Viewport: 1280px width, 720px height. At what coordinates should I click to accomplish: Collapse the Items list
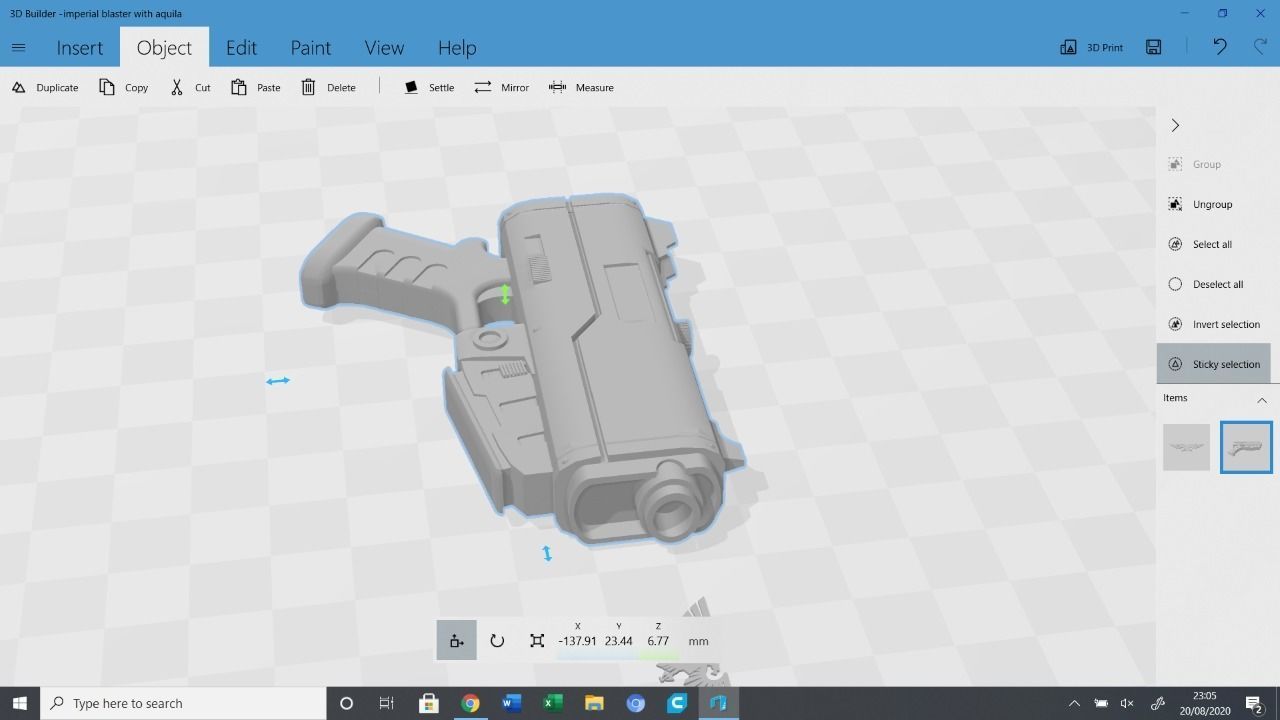(x=1261, y=399)
